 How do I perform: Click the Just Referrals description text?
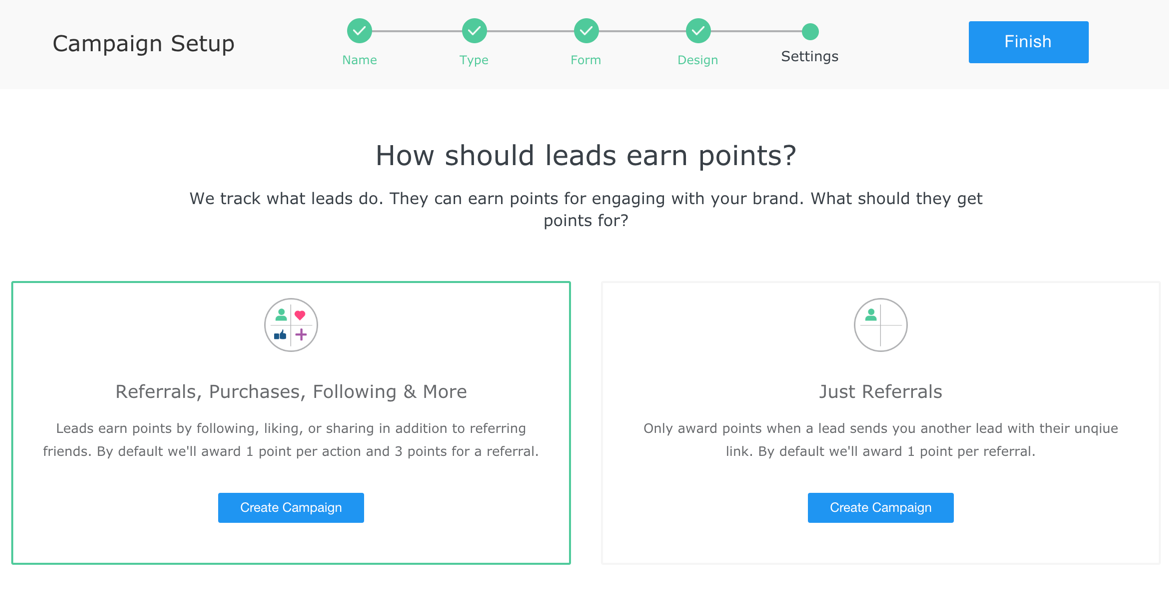880,440
